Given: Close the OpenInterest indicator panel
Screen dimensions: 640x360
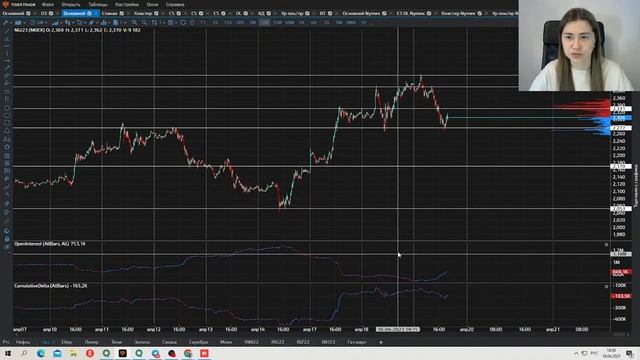Looking at the screenshot, I should click(x=606, y=244).
